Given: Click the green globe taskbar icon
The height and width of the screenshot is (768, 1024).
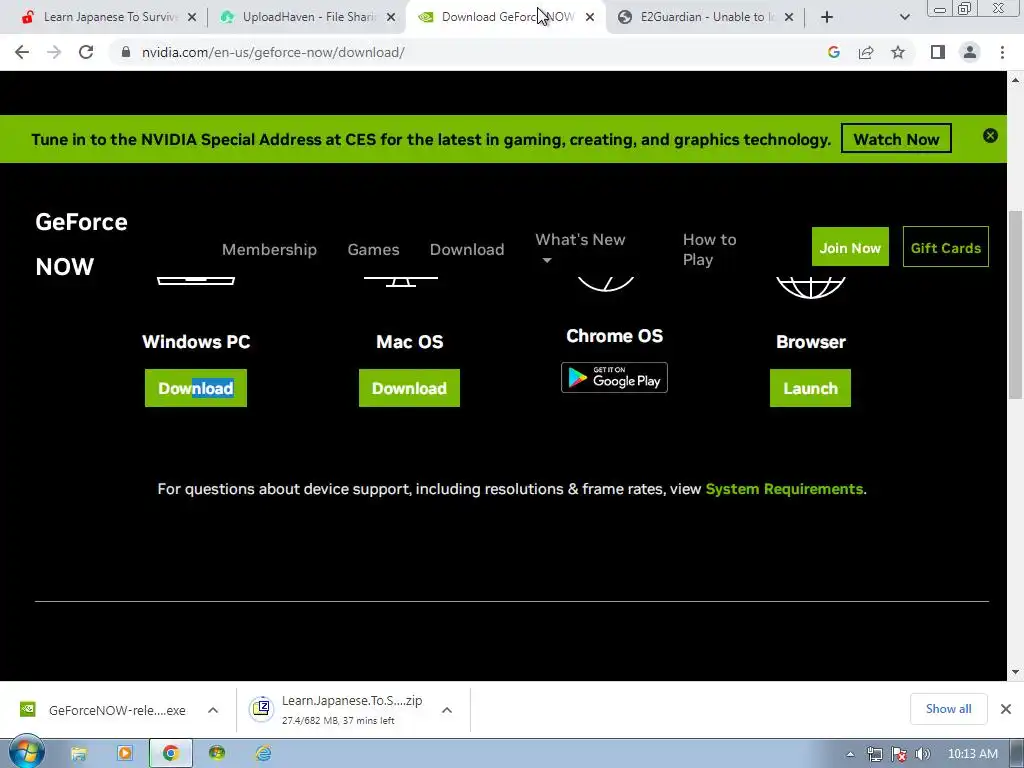Looking at the screenshot, I should pyautogui.click(x=217, y=754).
